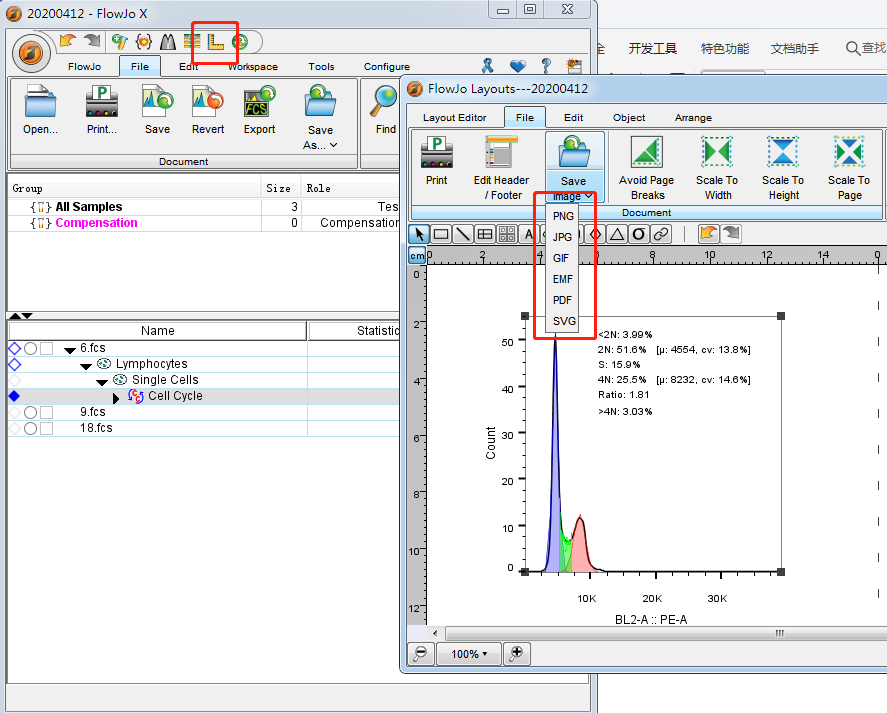887x713 pixels.
Task: Select the table insert tool in layout
Action: (x=485, y=234)
